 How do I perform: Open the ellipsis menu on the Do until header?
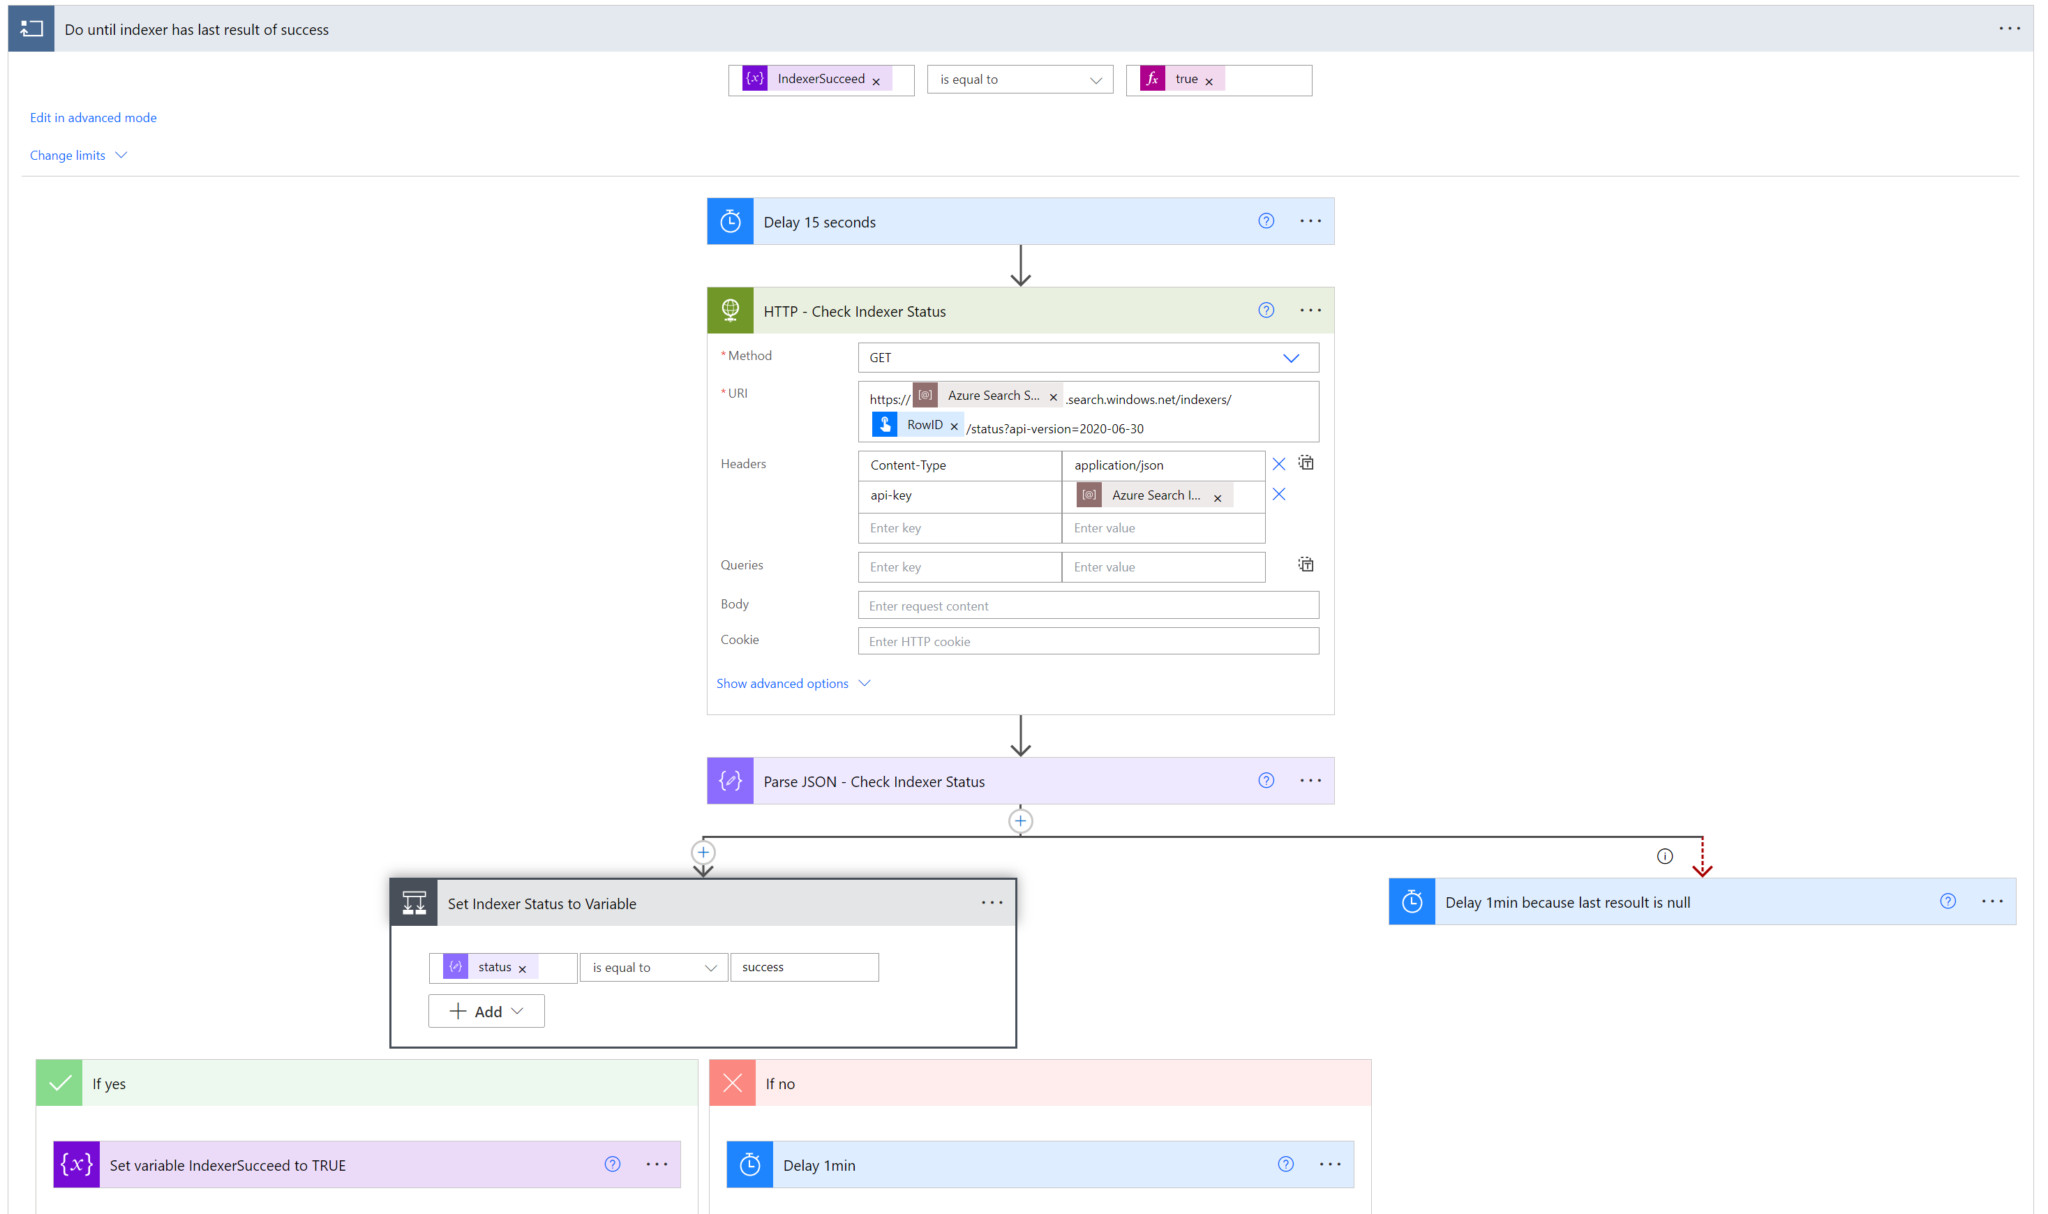click(2009, 28)
